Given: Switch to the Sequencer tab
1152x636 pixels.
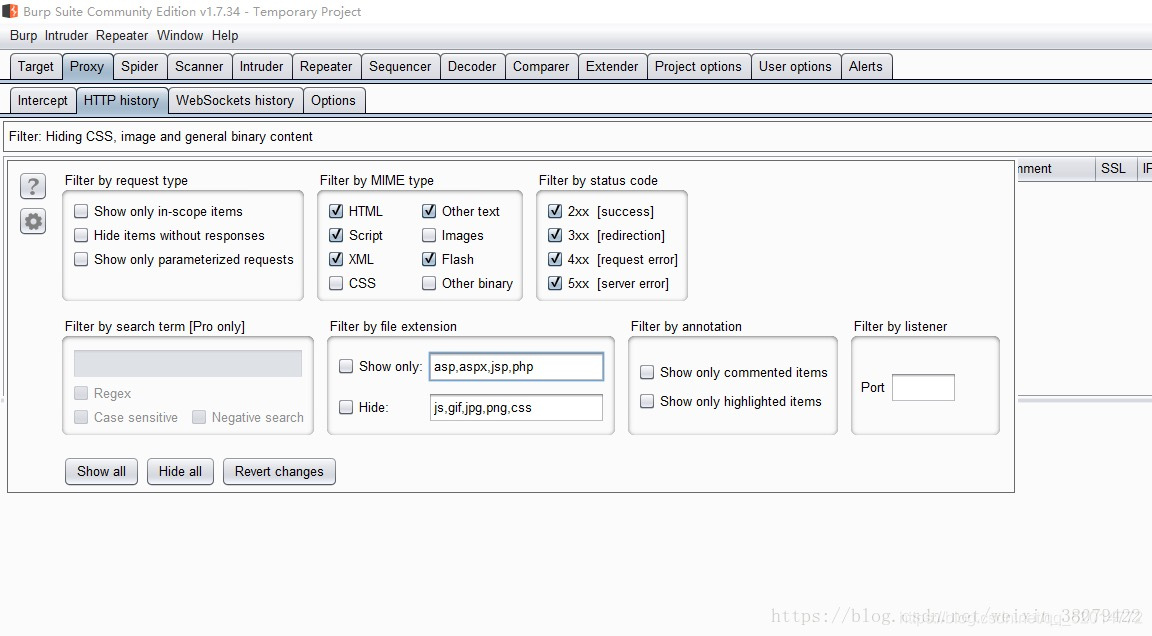Looking at the screenshot, I should click(400, 67).
